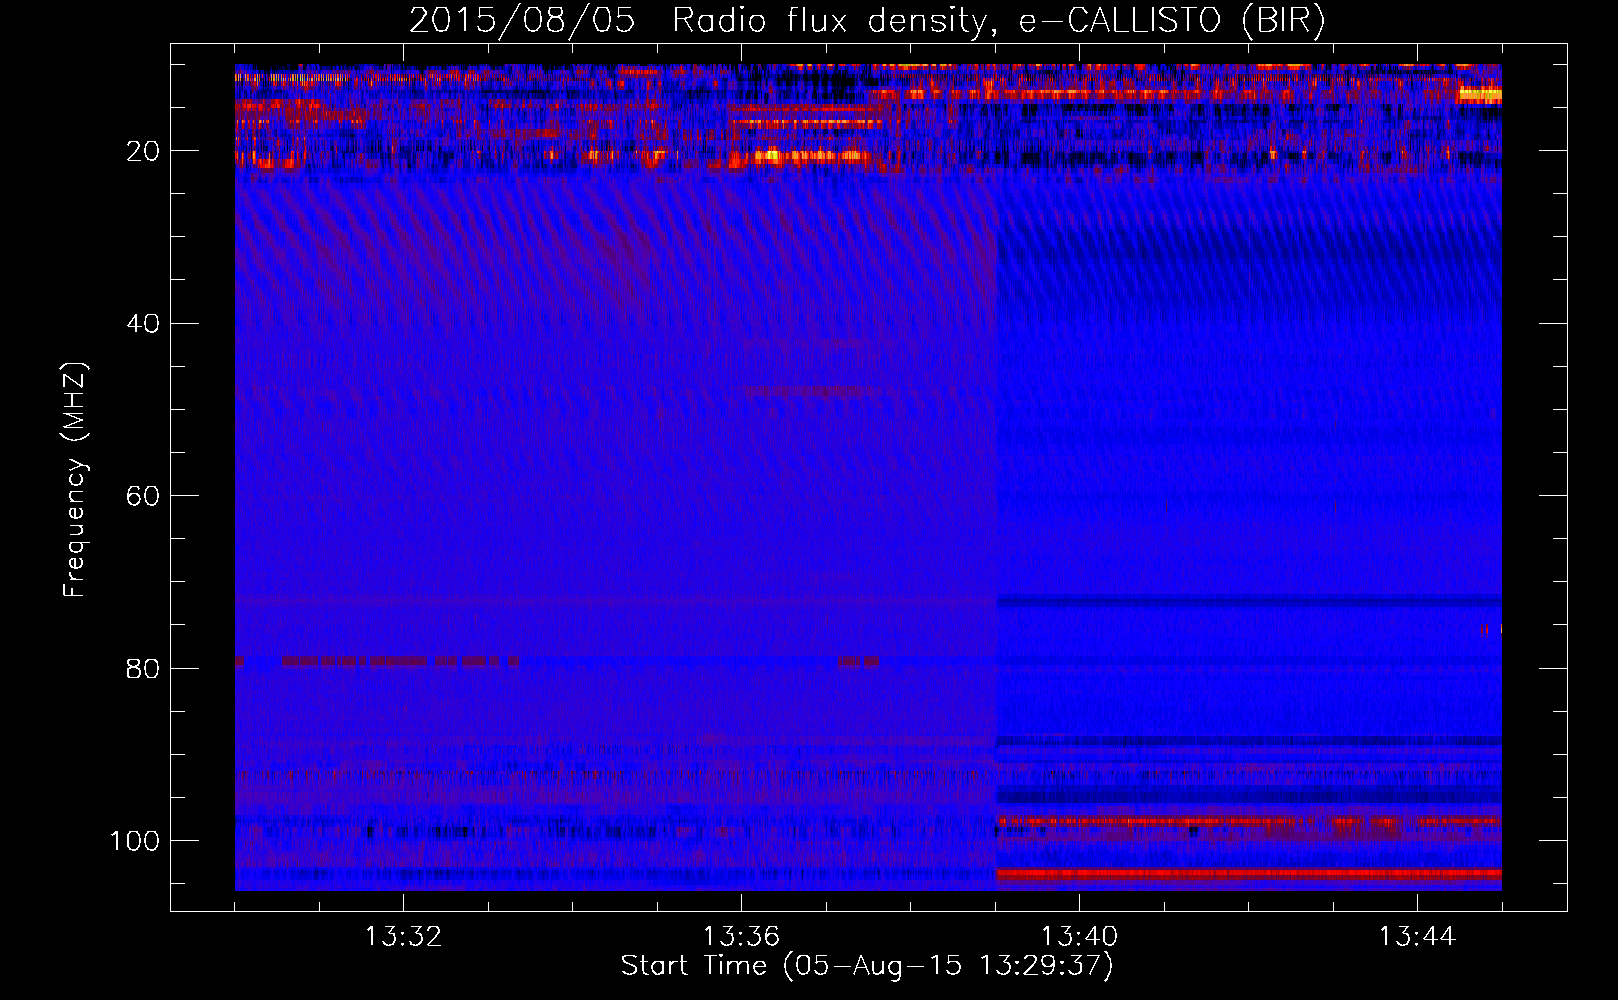Click the '100' frequency tick label
1618x1000 pixels.
(135, 841)
